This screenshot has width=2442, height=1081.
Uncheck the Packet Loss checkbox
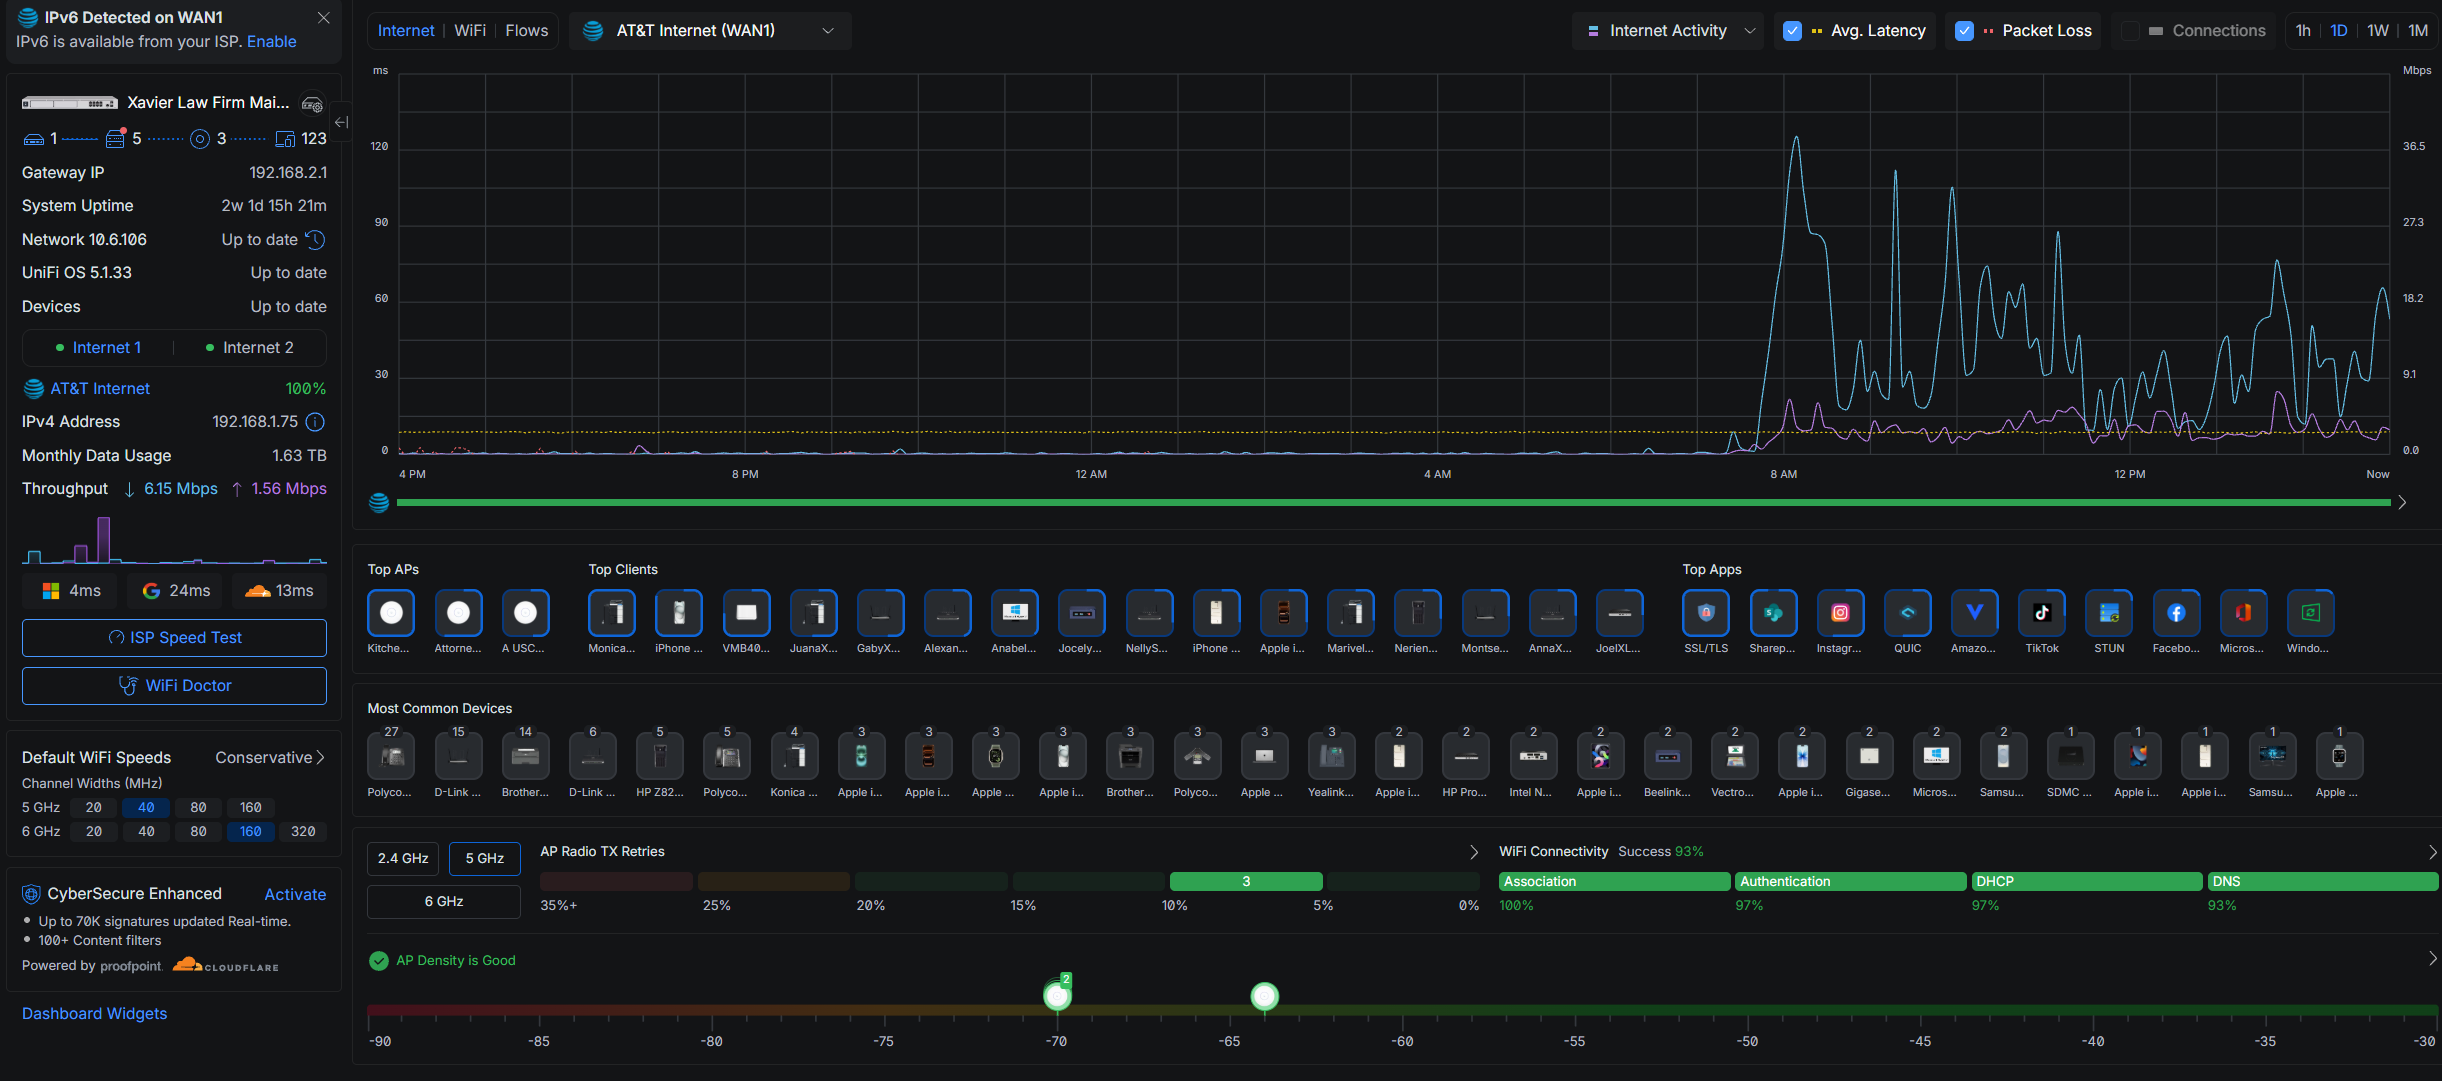(x=1964, y=31)
